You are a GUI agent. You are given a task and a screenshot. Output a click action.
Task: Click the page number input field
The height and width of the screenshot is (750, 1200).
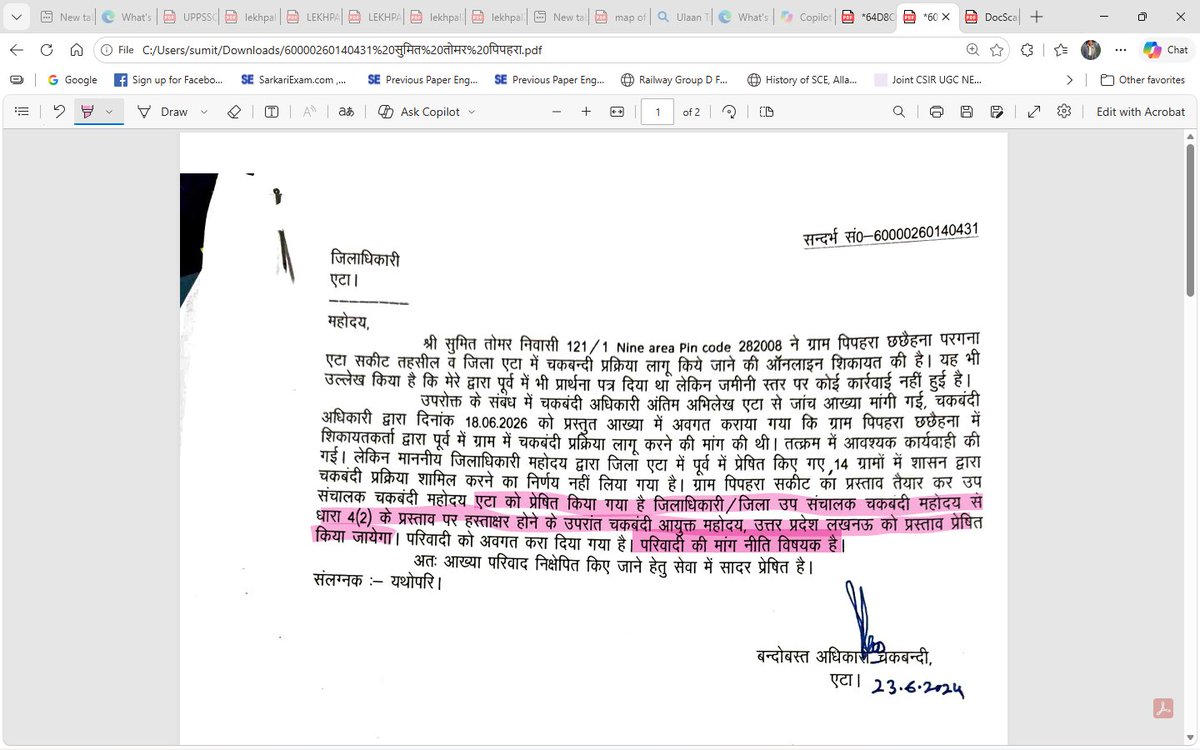tap(657, 112)
